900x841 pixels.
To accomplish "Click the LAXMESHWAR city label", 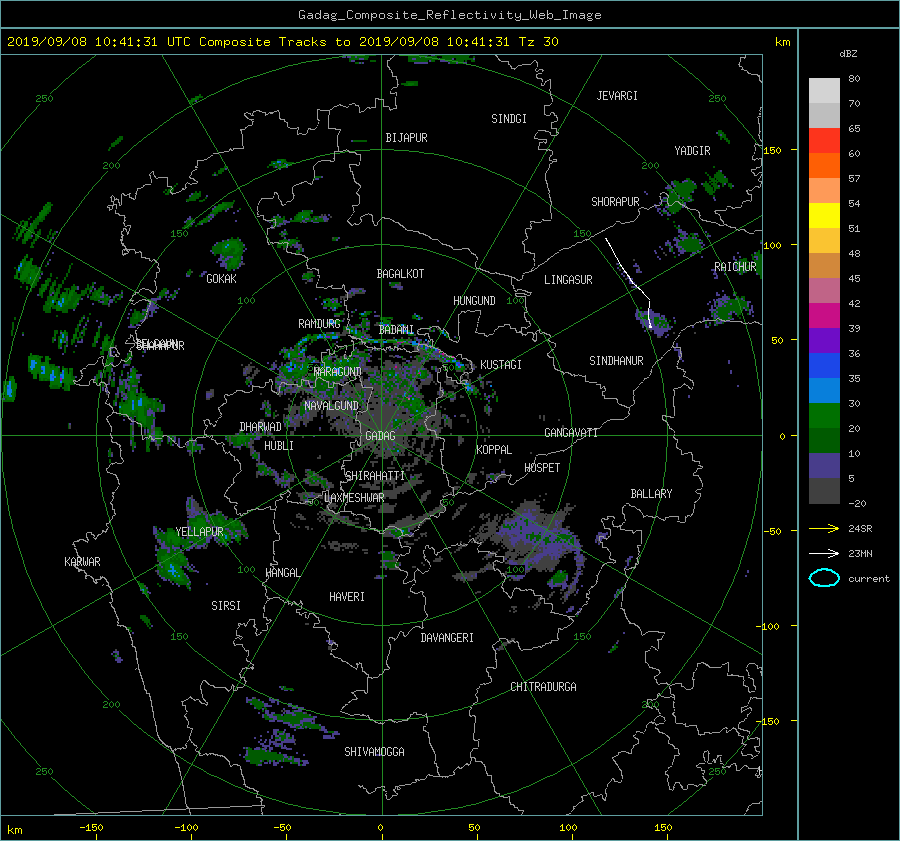I will click(x=354, y=498).
